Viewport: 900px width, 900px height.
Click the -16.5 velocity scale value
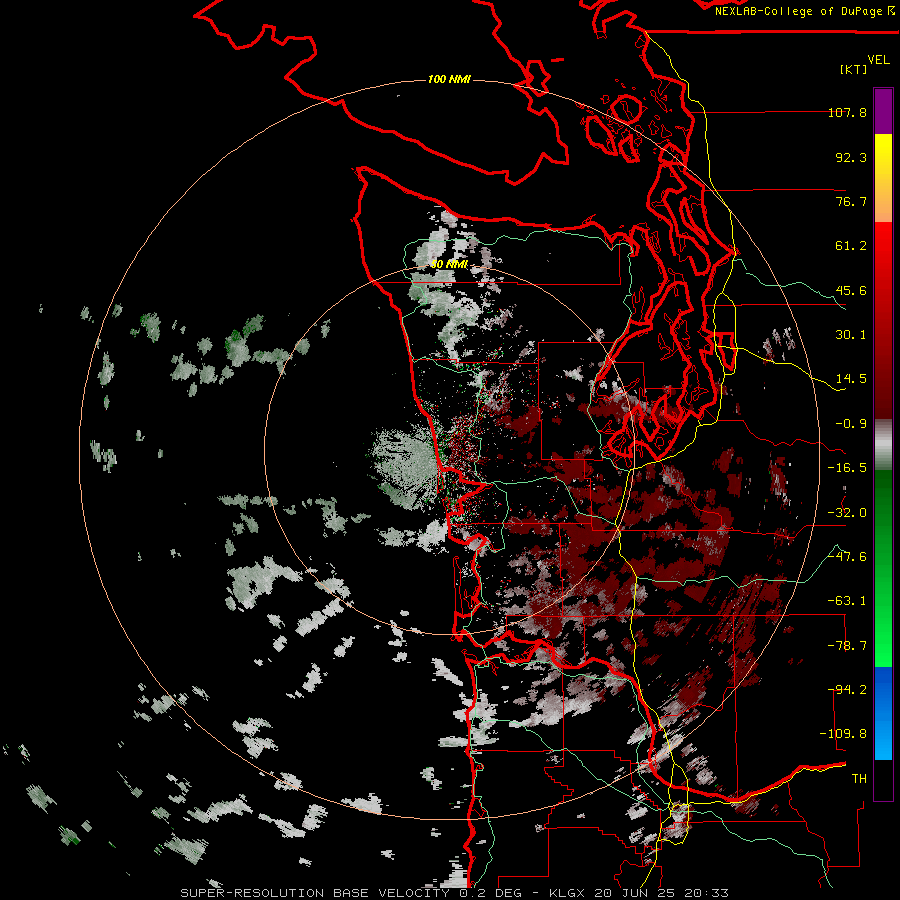coord(847,468)
